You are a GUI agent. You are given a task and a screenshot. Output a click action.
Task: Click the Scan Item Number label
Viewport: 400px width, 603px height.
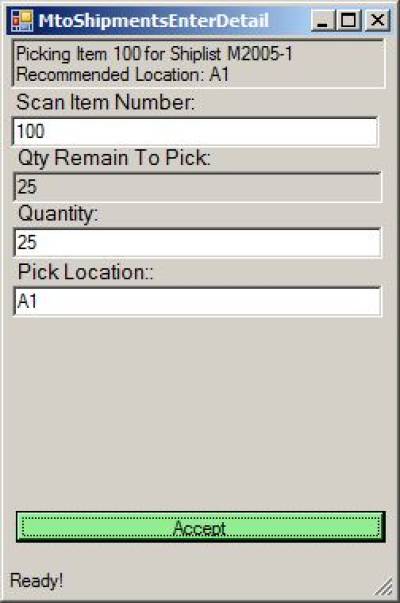(106, 103)
